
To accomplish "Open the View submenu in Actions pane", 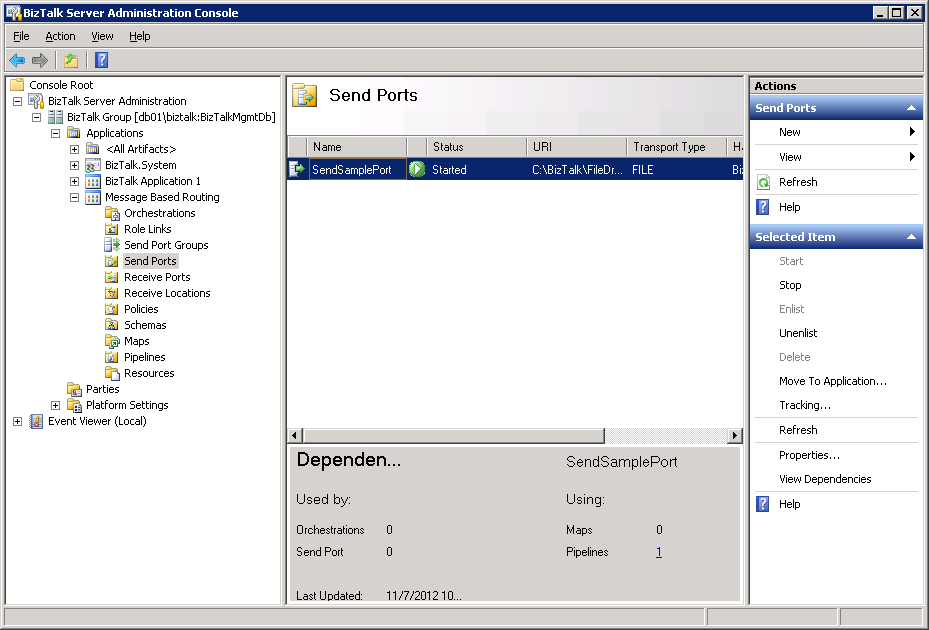I will (836, 157).
